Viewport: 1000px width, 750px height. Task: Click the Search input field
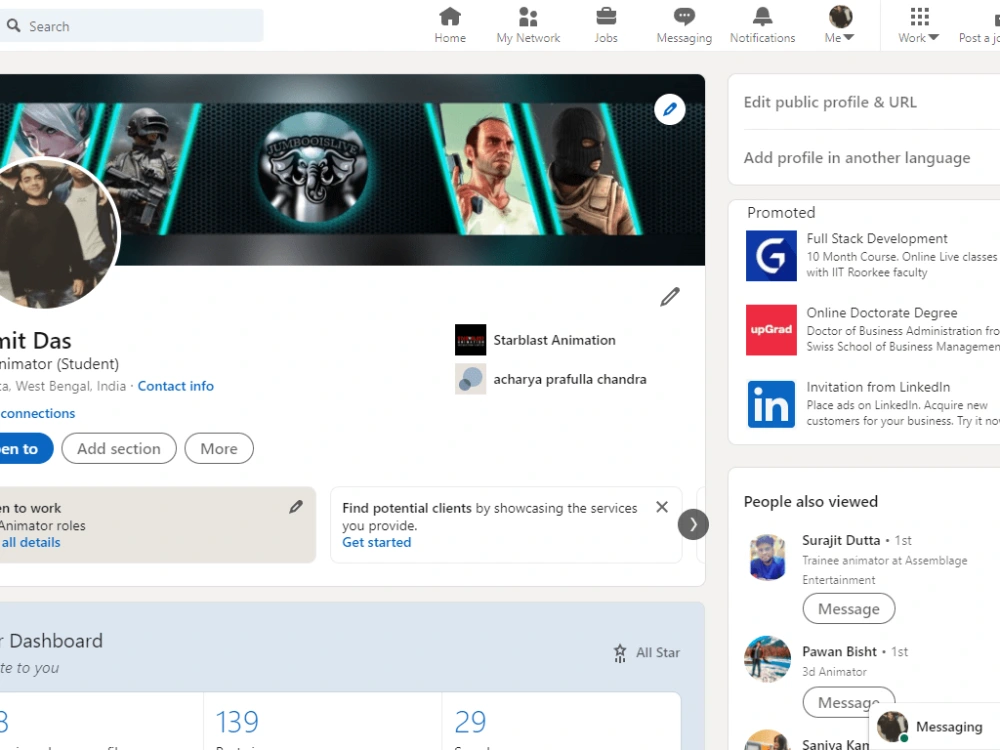131,26
